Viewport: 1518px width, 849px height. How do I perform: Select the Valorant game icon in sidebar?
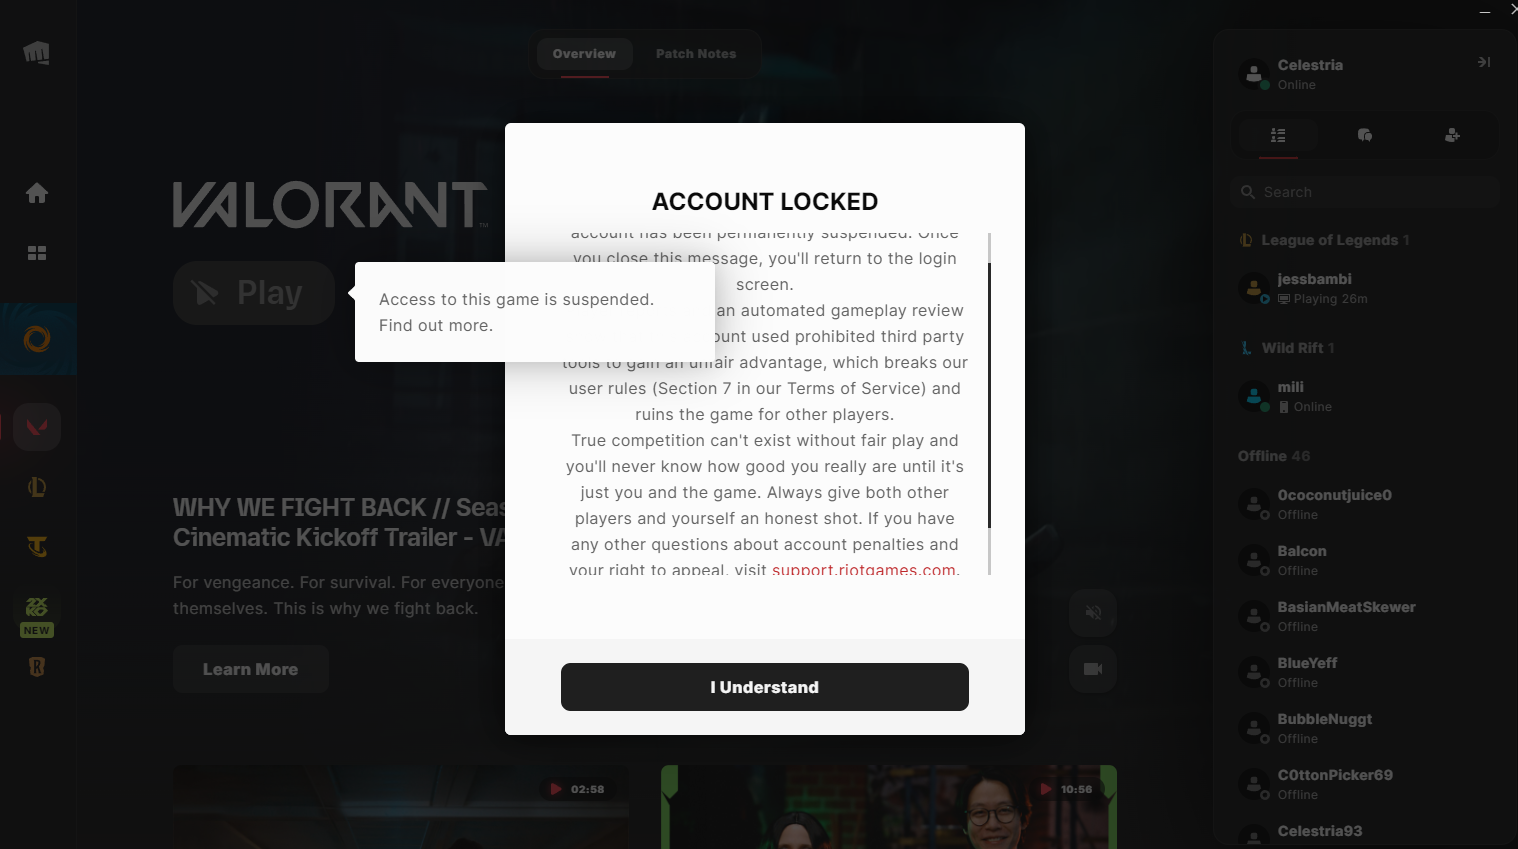pos(37,427)
